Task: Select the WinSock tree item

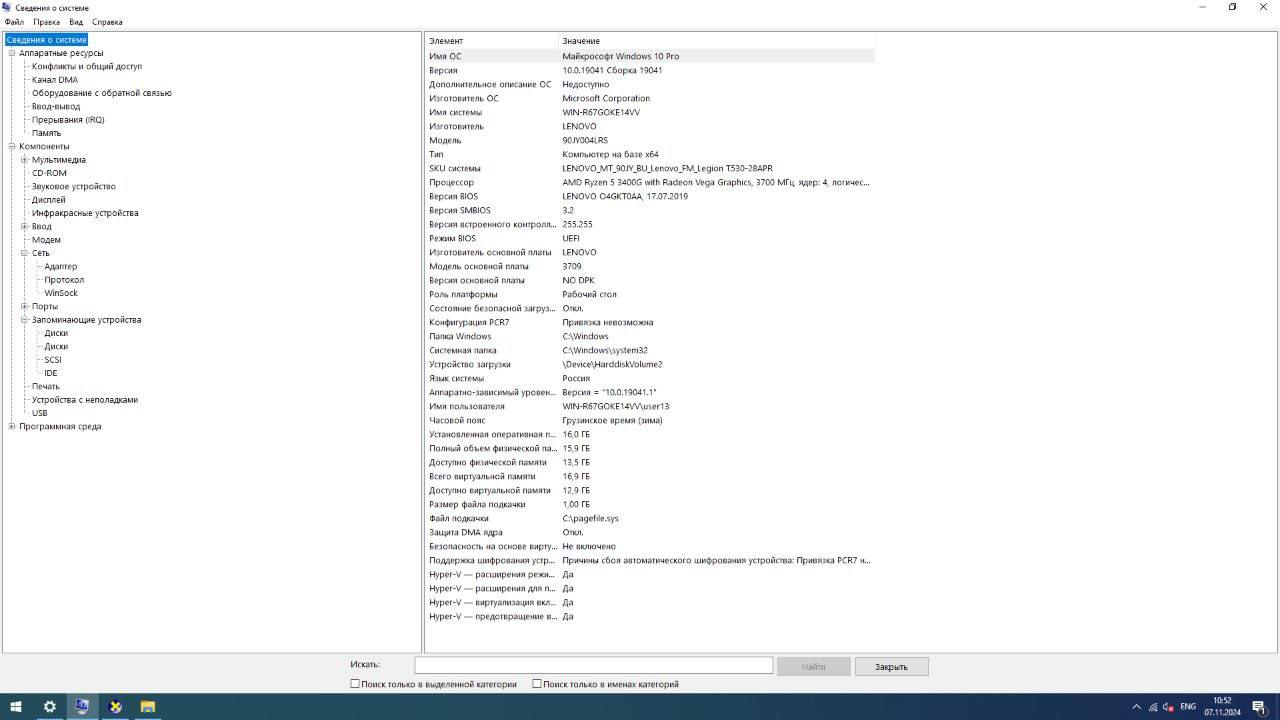Action: coord(61,293)
